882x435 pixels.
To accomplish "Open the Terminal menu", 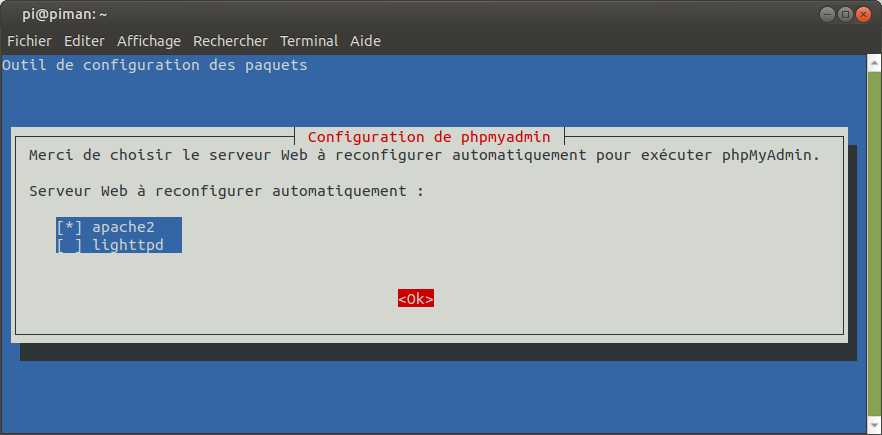I will coord(309,41).
